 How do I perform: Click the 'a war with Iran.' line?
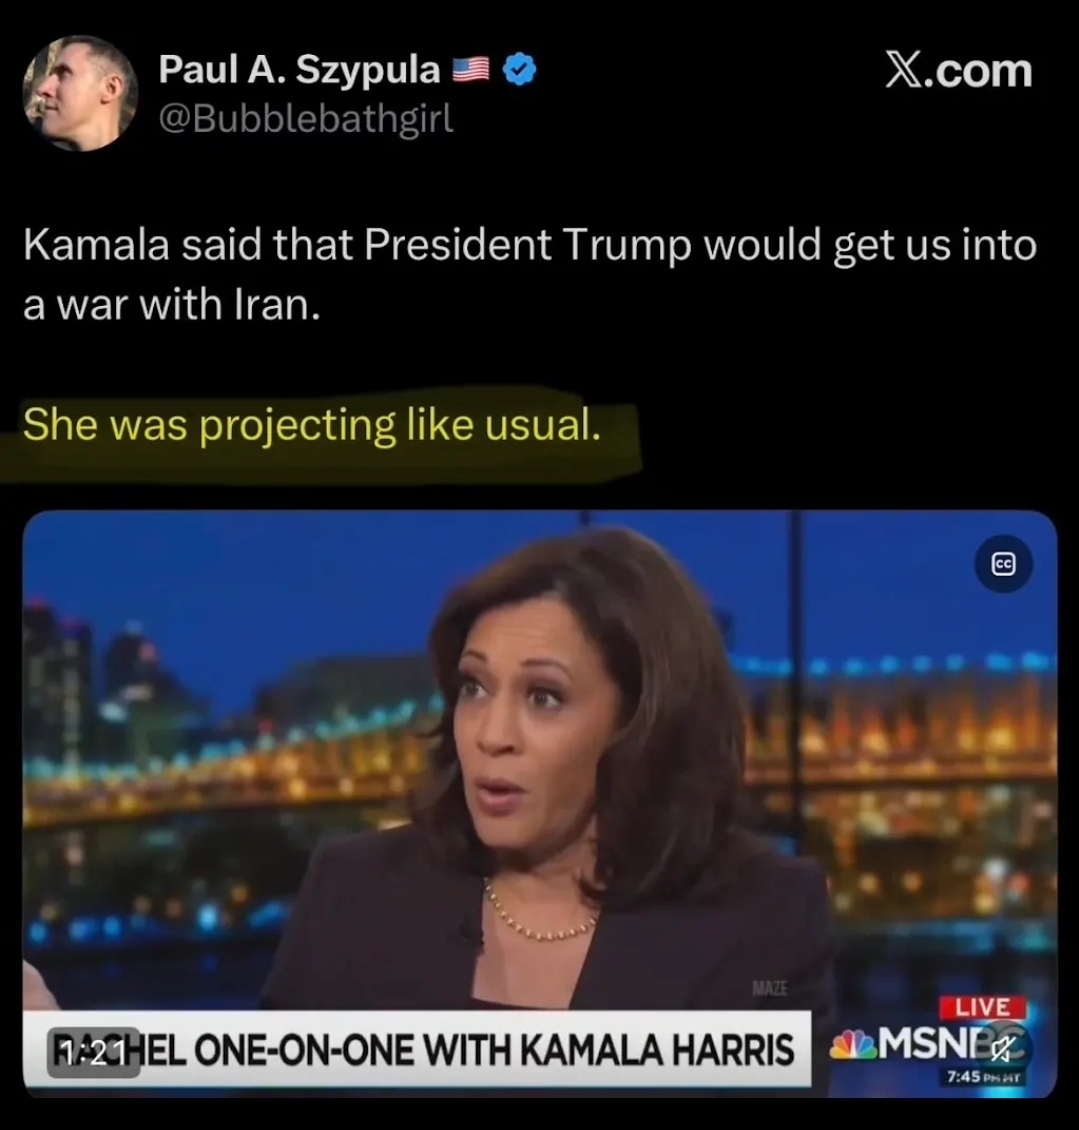[172, 304]
